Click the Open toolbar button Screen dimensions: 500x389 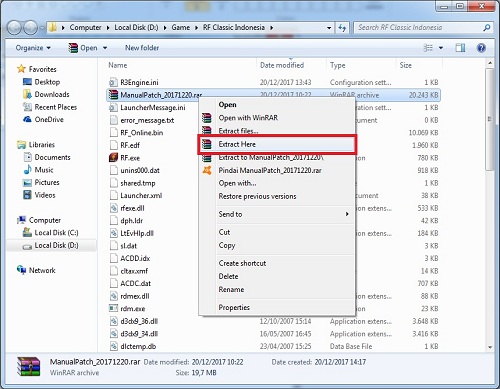[83, 48]
